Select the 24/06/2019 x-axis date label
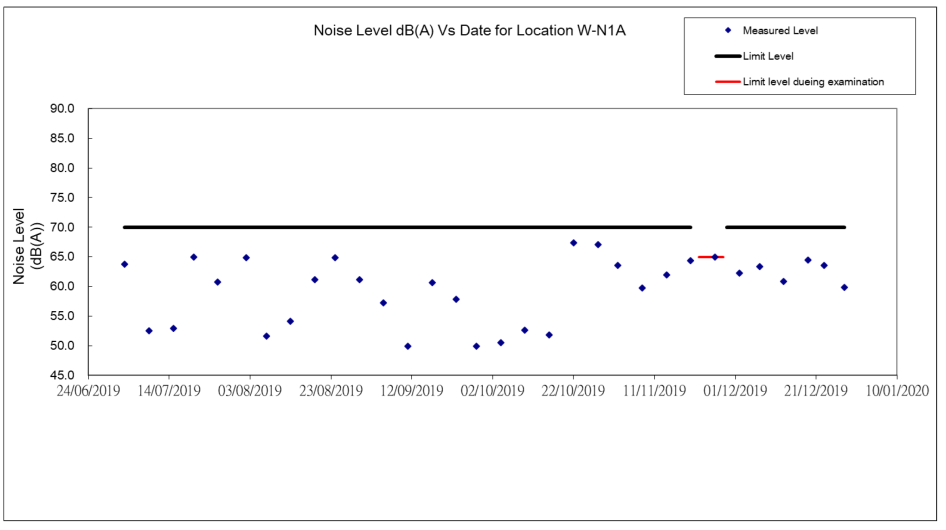946x530 pixels. coord(88,390)
